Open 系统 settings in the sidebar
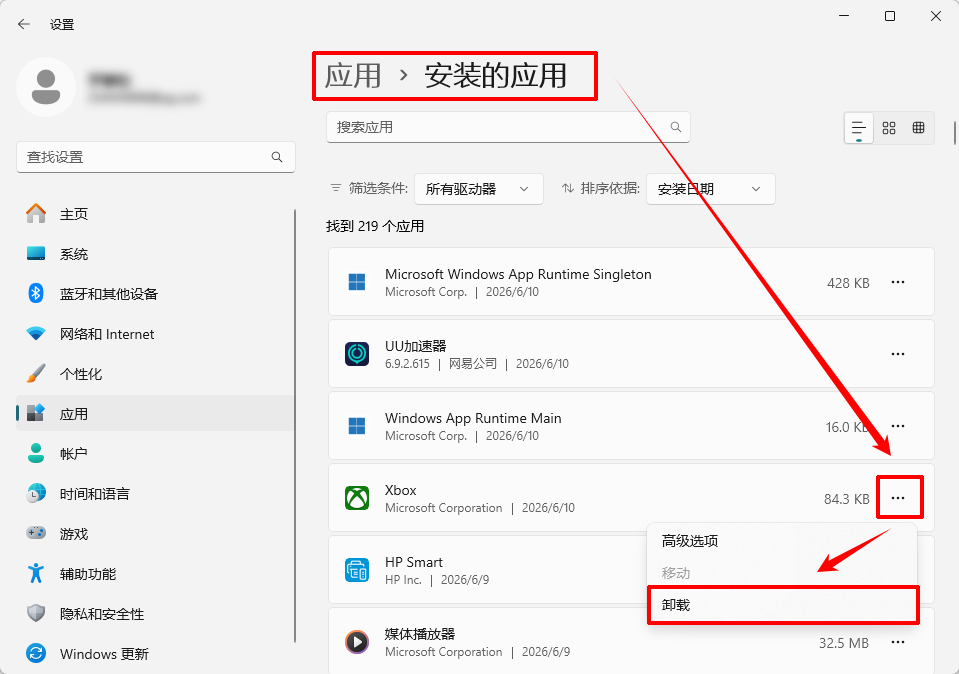This screenshot has width=959, height=674. click(x=156, y=254)
